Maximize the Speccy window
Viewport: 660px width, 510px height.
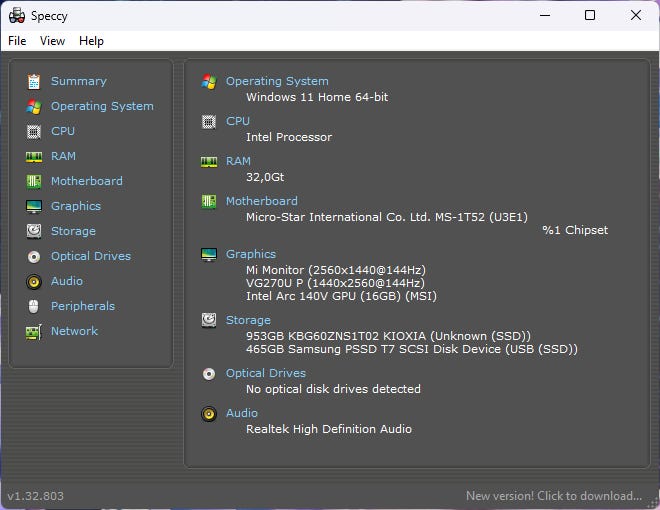(x=590, y=16)
